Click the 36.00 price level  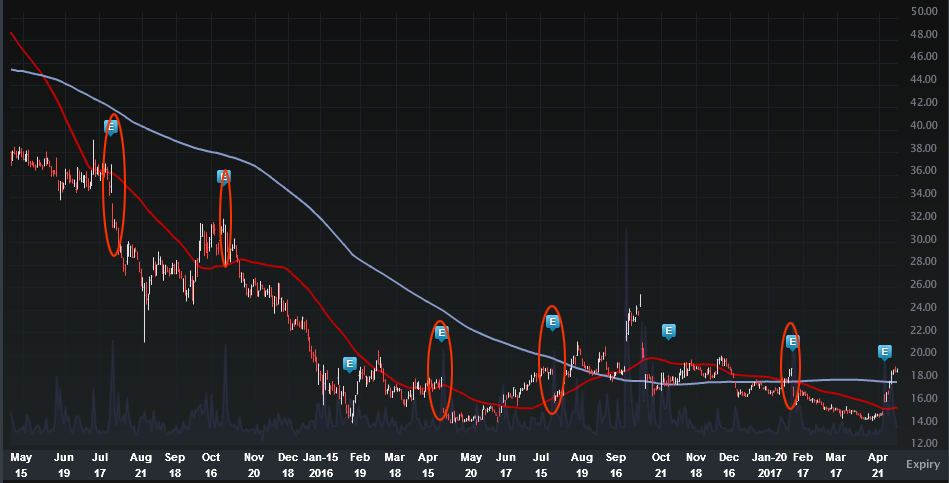pyautogui.click(x=924, y=170)
